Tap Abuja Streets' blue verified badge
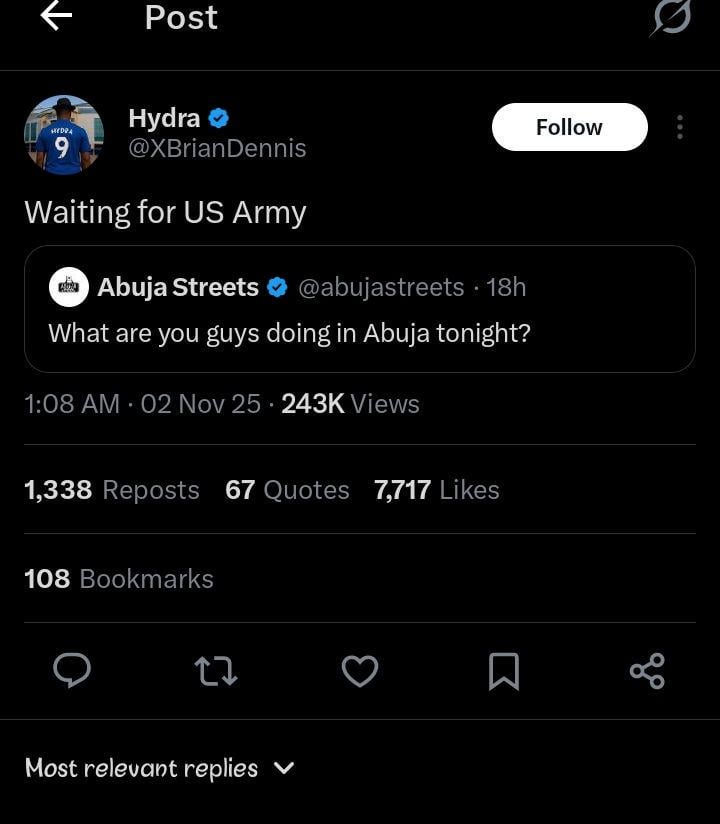The height and width of the screenshot is (824, 720). tap(278, 288)
